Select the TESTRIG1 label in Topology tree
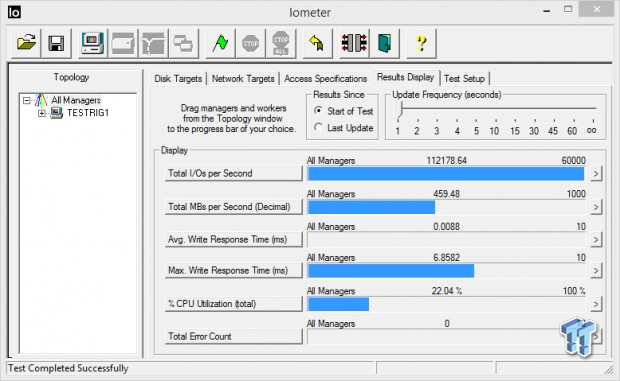This screenshot has width=620, height=381. (88, 113)
